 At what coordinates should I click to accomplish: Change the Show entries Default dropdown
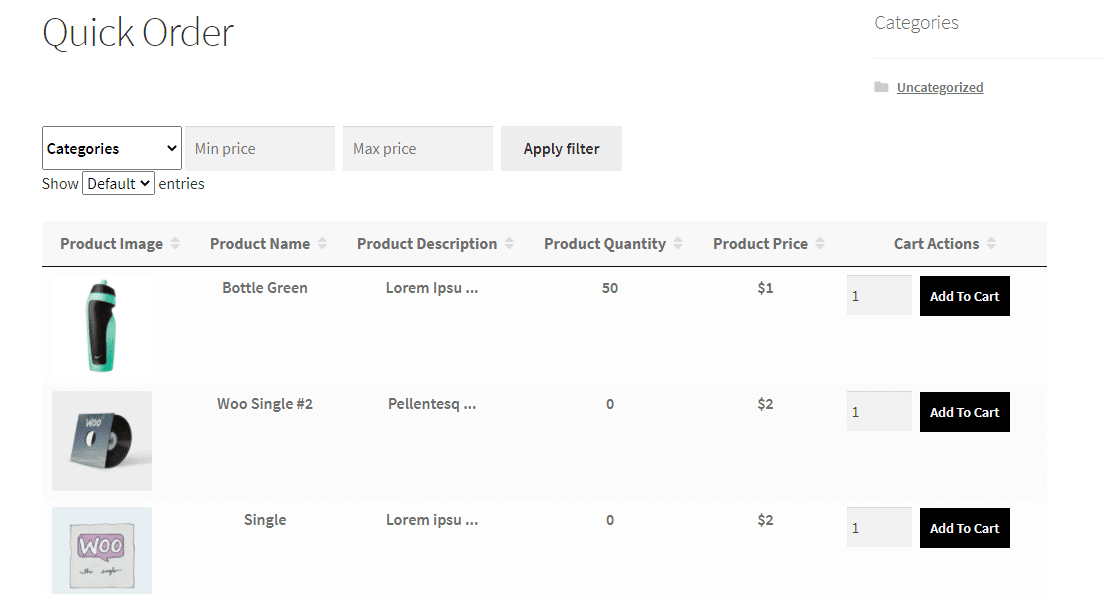click(x=118, y=183)
